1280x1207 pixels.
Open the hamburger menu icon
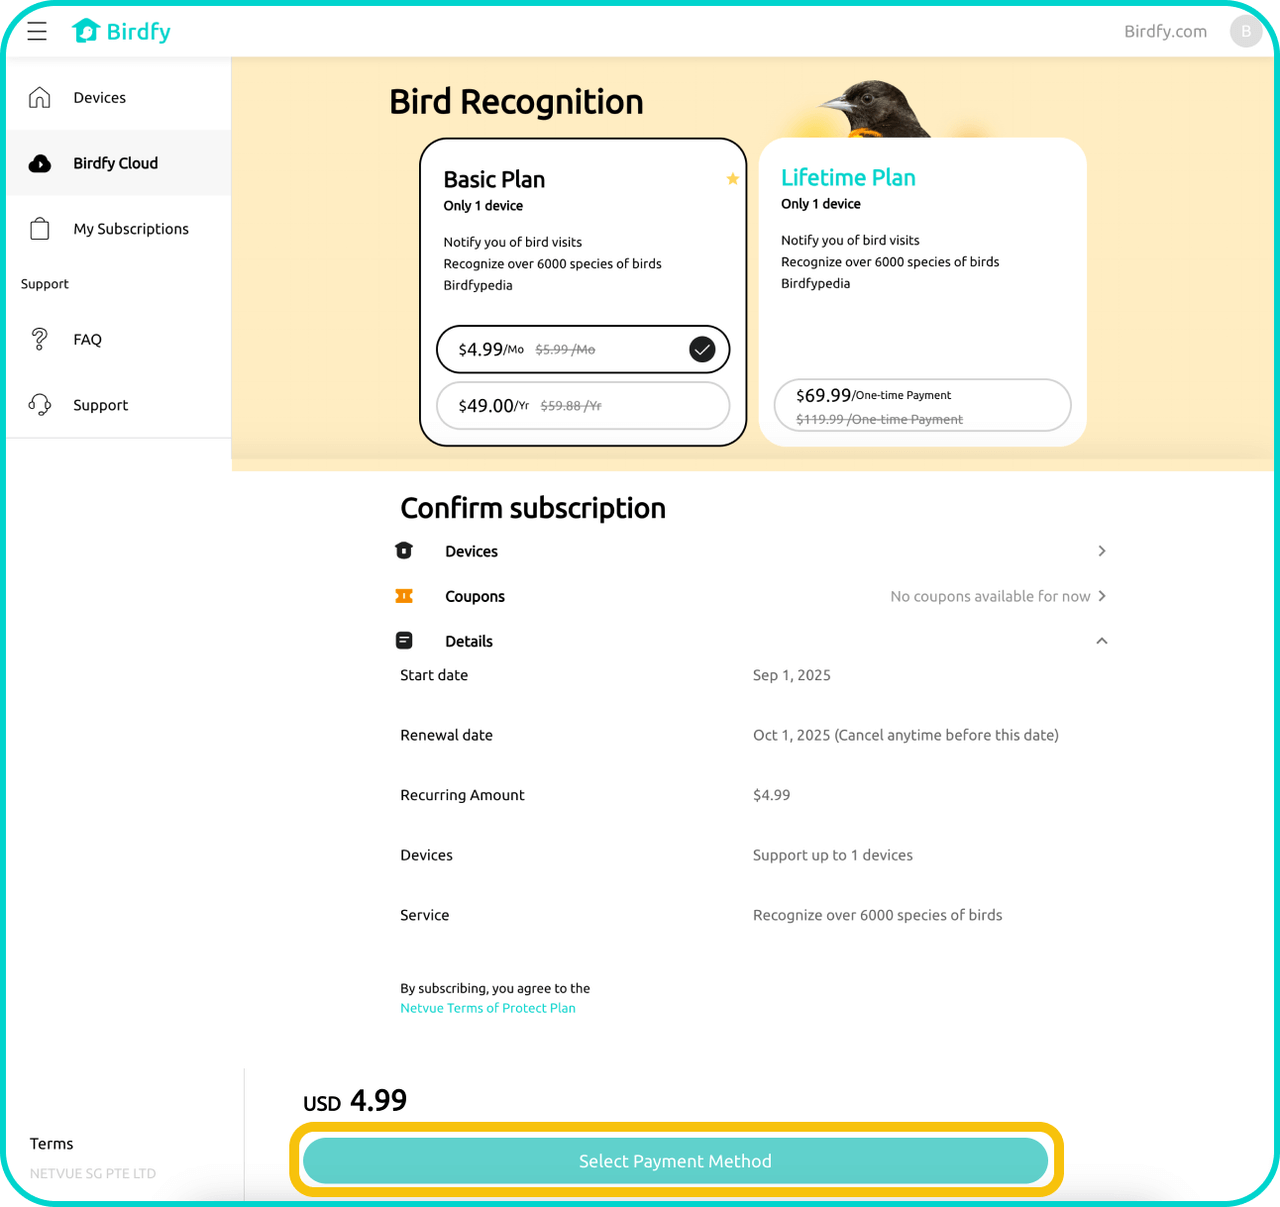(x=37, y=32)
